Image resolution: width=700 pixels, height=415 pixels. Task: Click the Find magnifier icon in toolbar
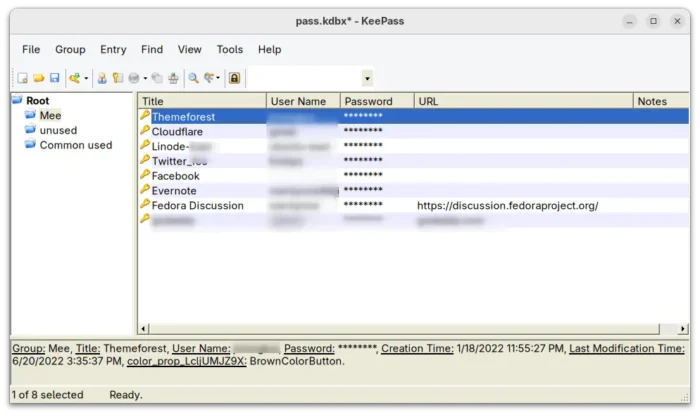click(x=193, y=78)
